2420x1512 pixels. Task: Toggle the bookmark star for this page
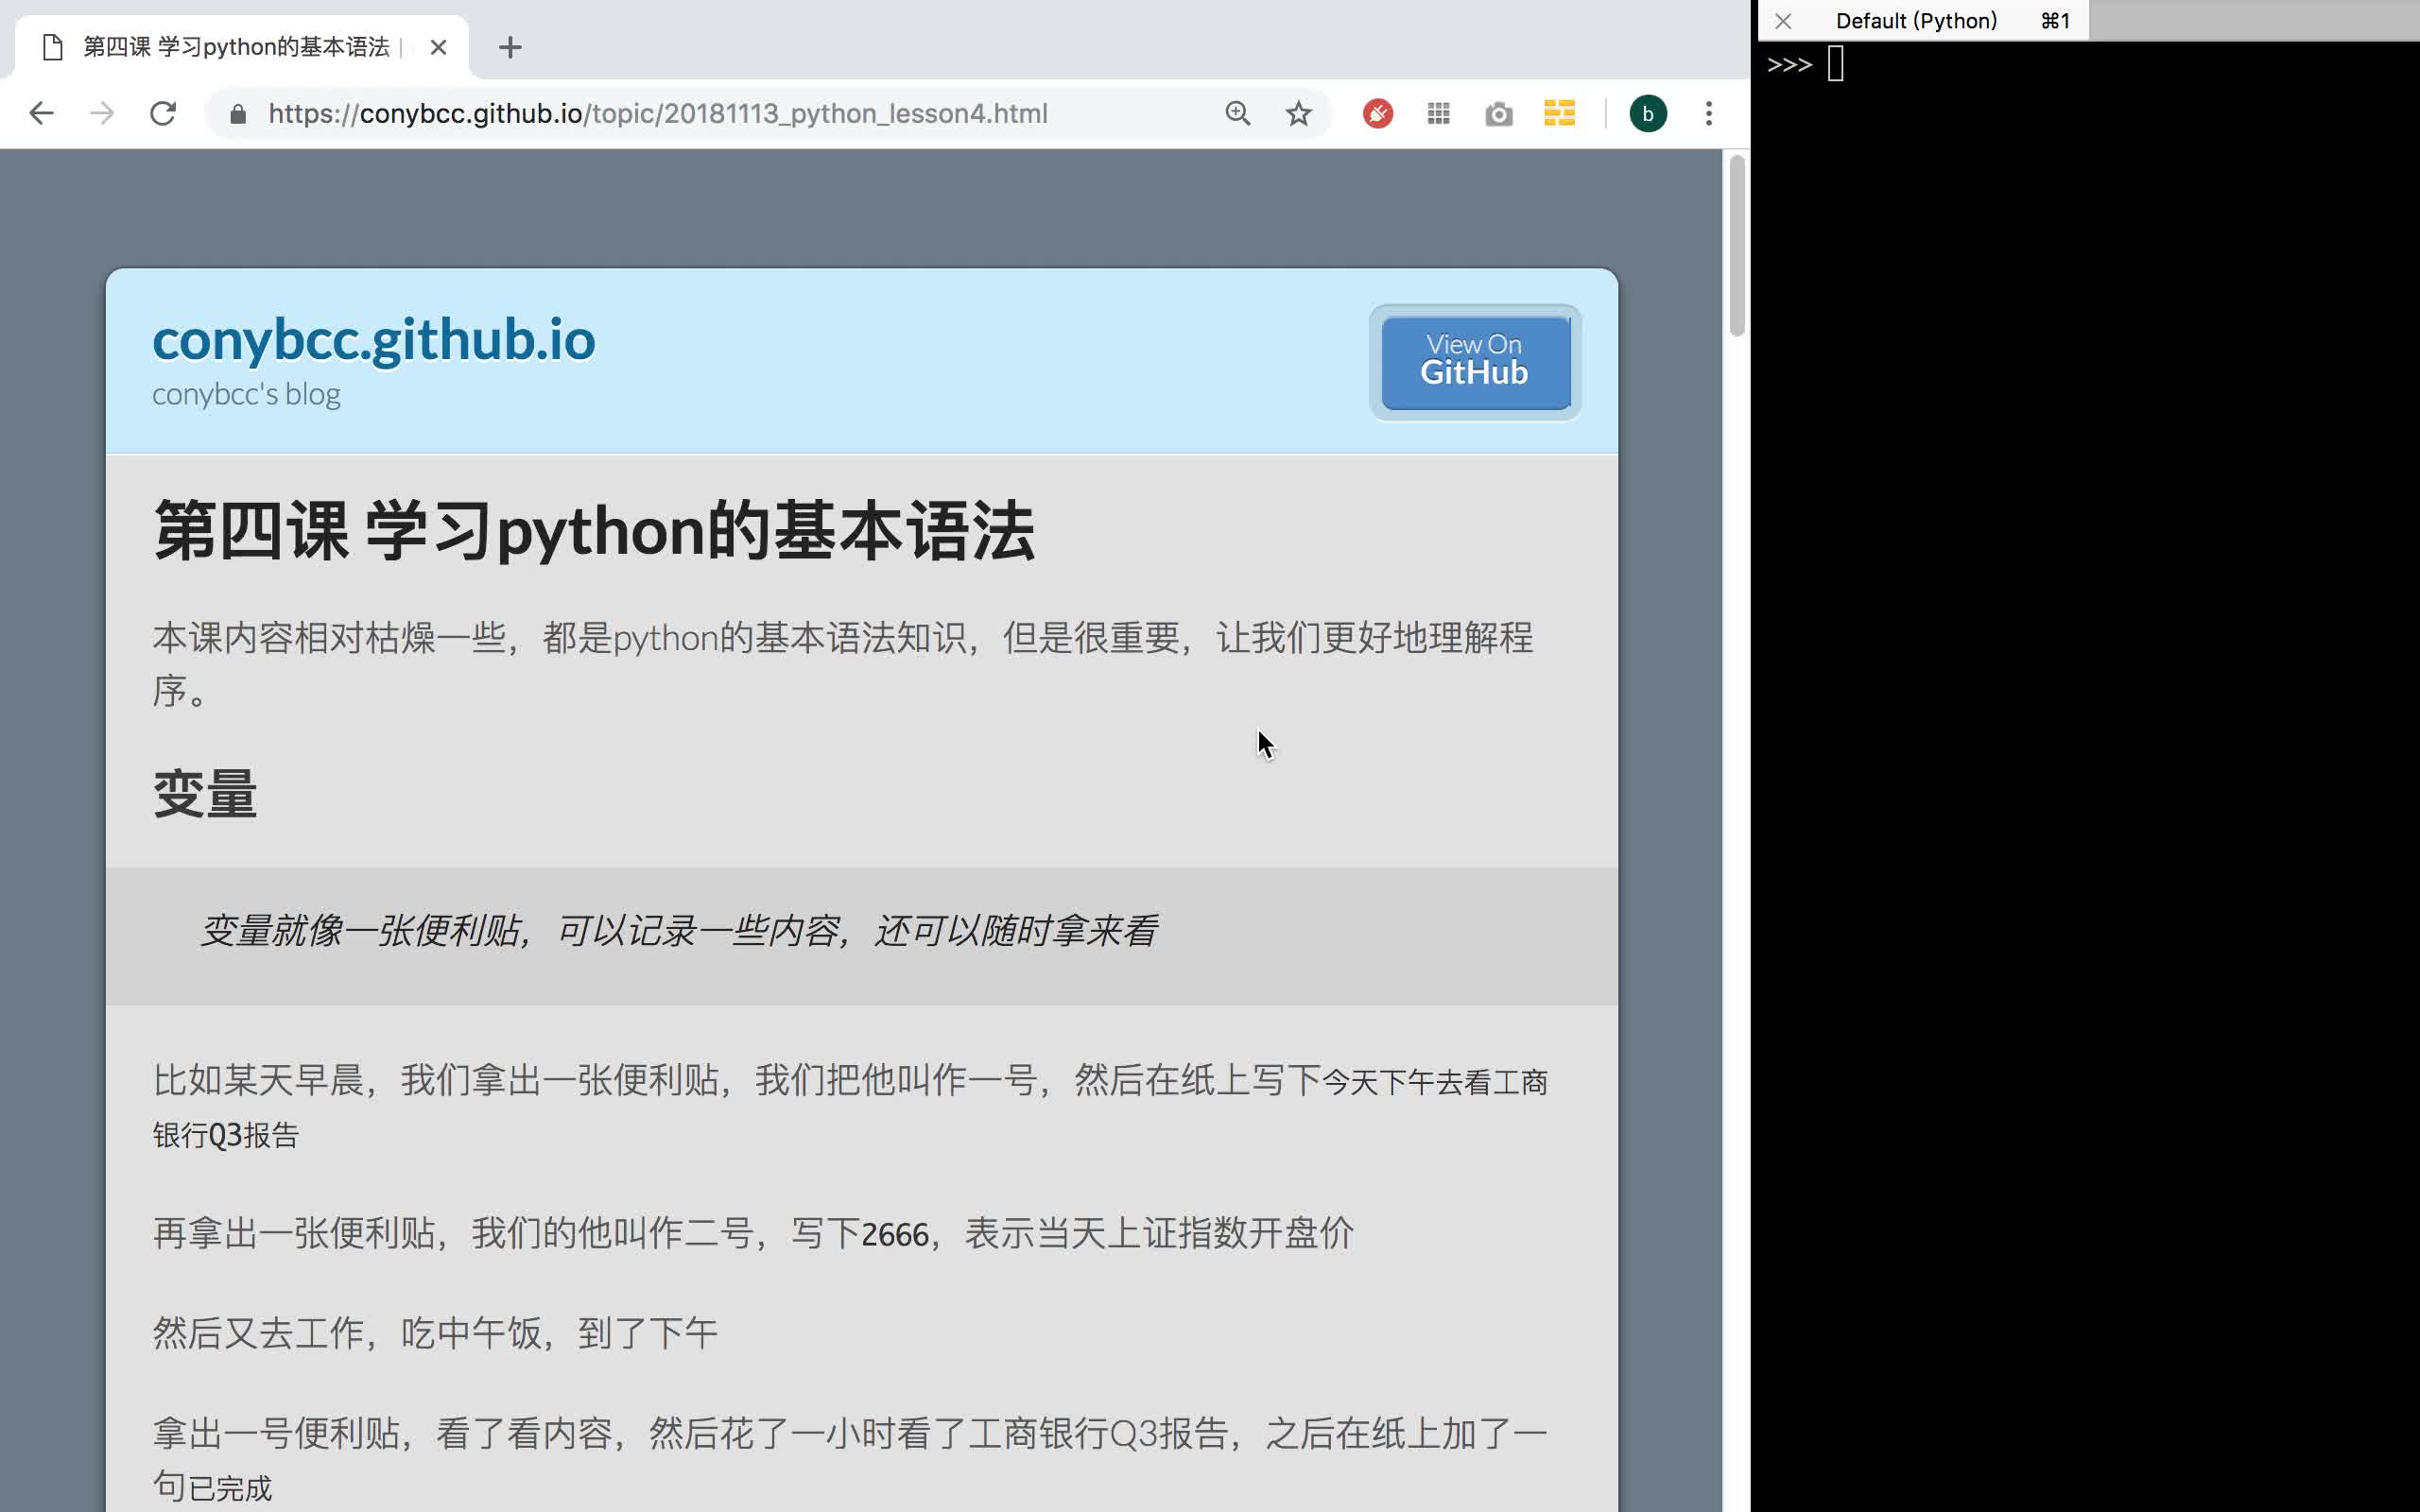[x=1298, y=113]
